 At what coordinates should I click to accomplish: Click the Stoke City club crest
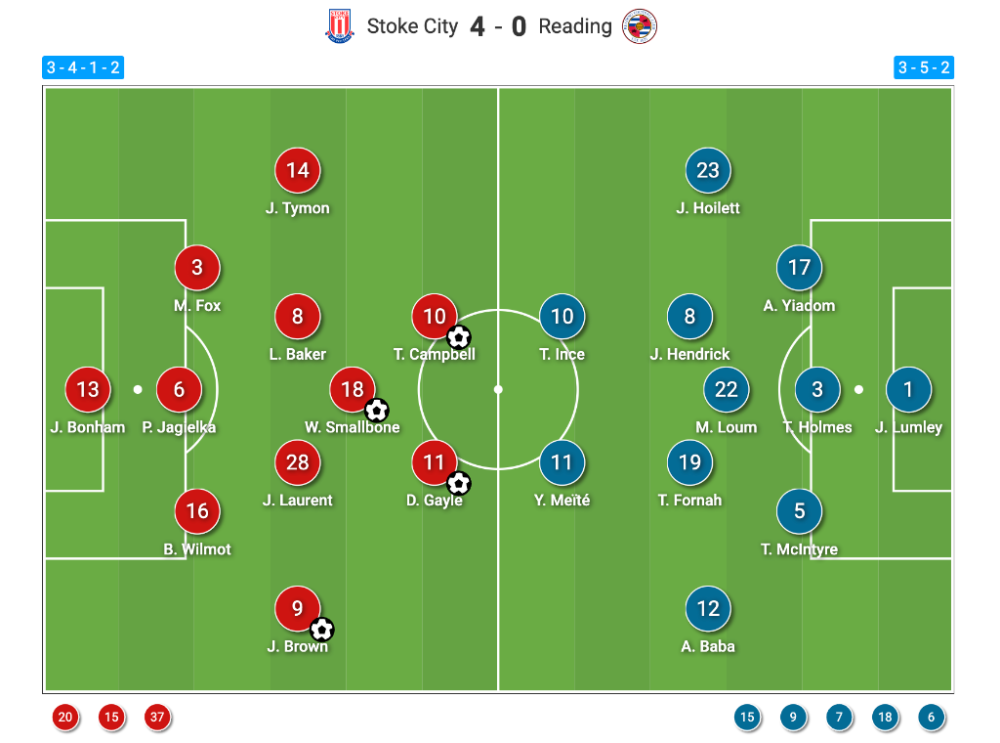click(x=340, y=26)
